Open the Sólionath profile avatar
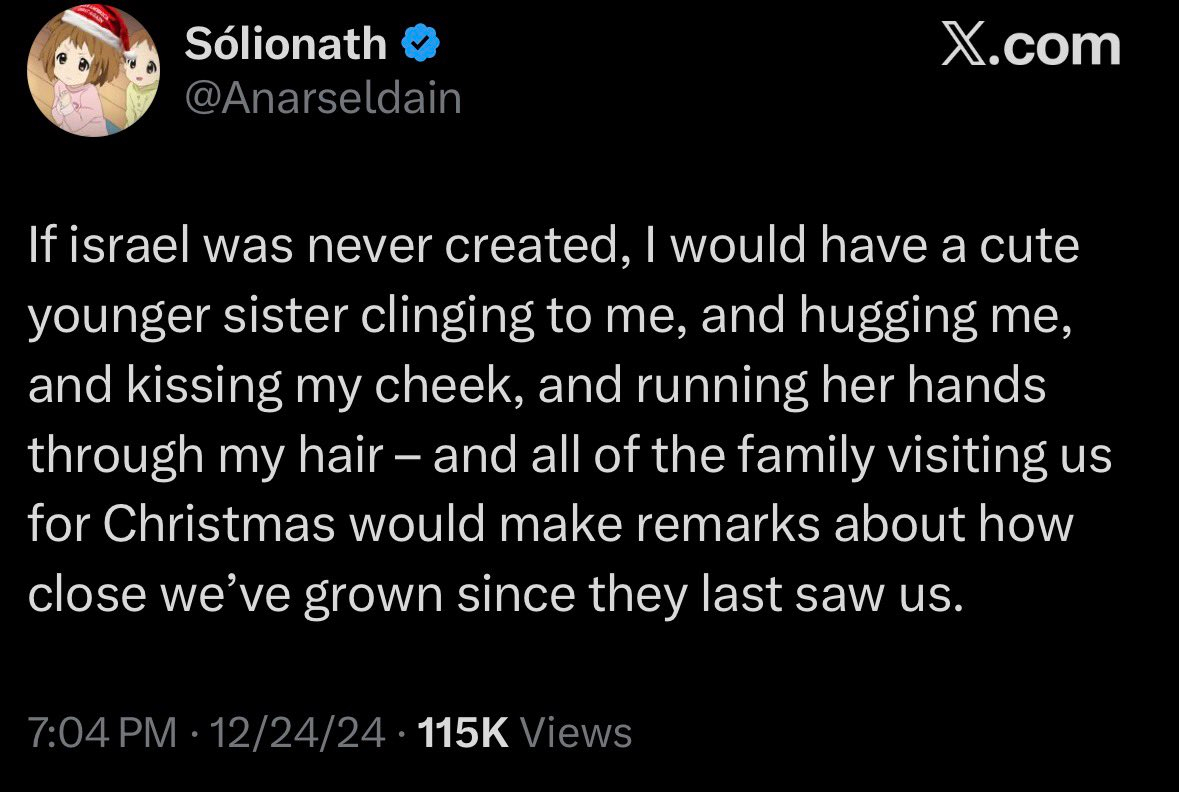The width and height of the screenshot is (1179, 792). tap(96, 74)
